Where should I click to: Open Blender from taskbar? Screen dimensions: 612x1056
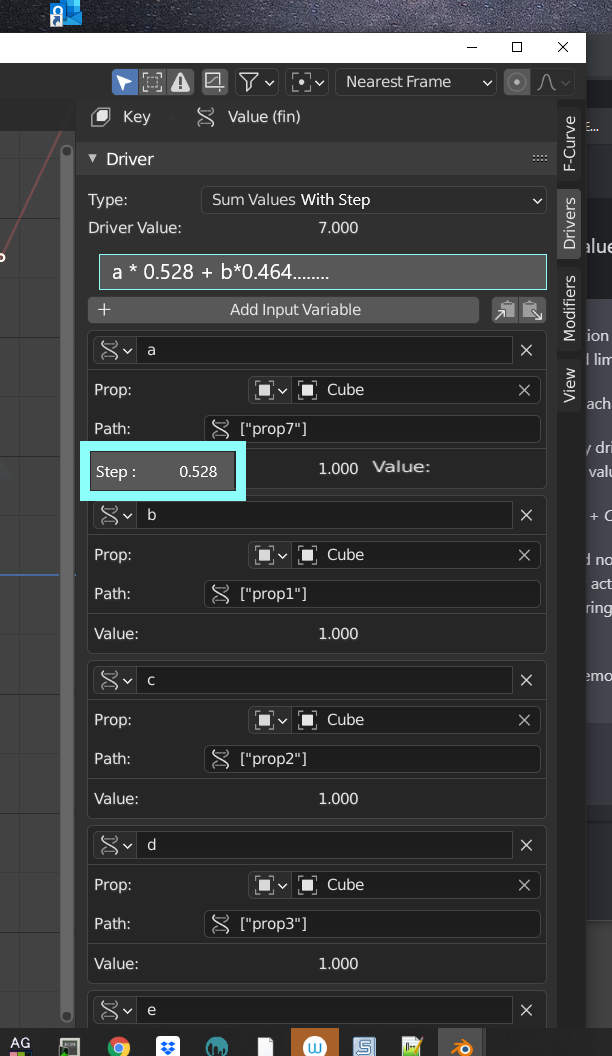461,1045
